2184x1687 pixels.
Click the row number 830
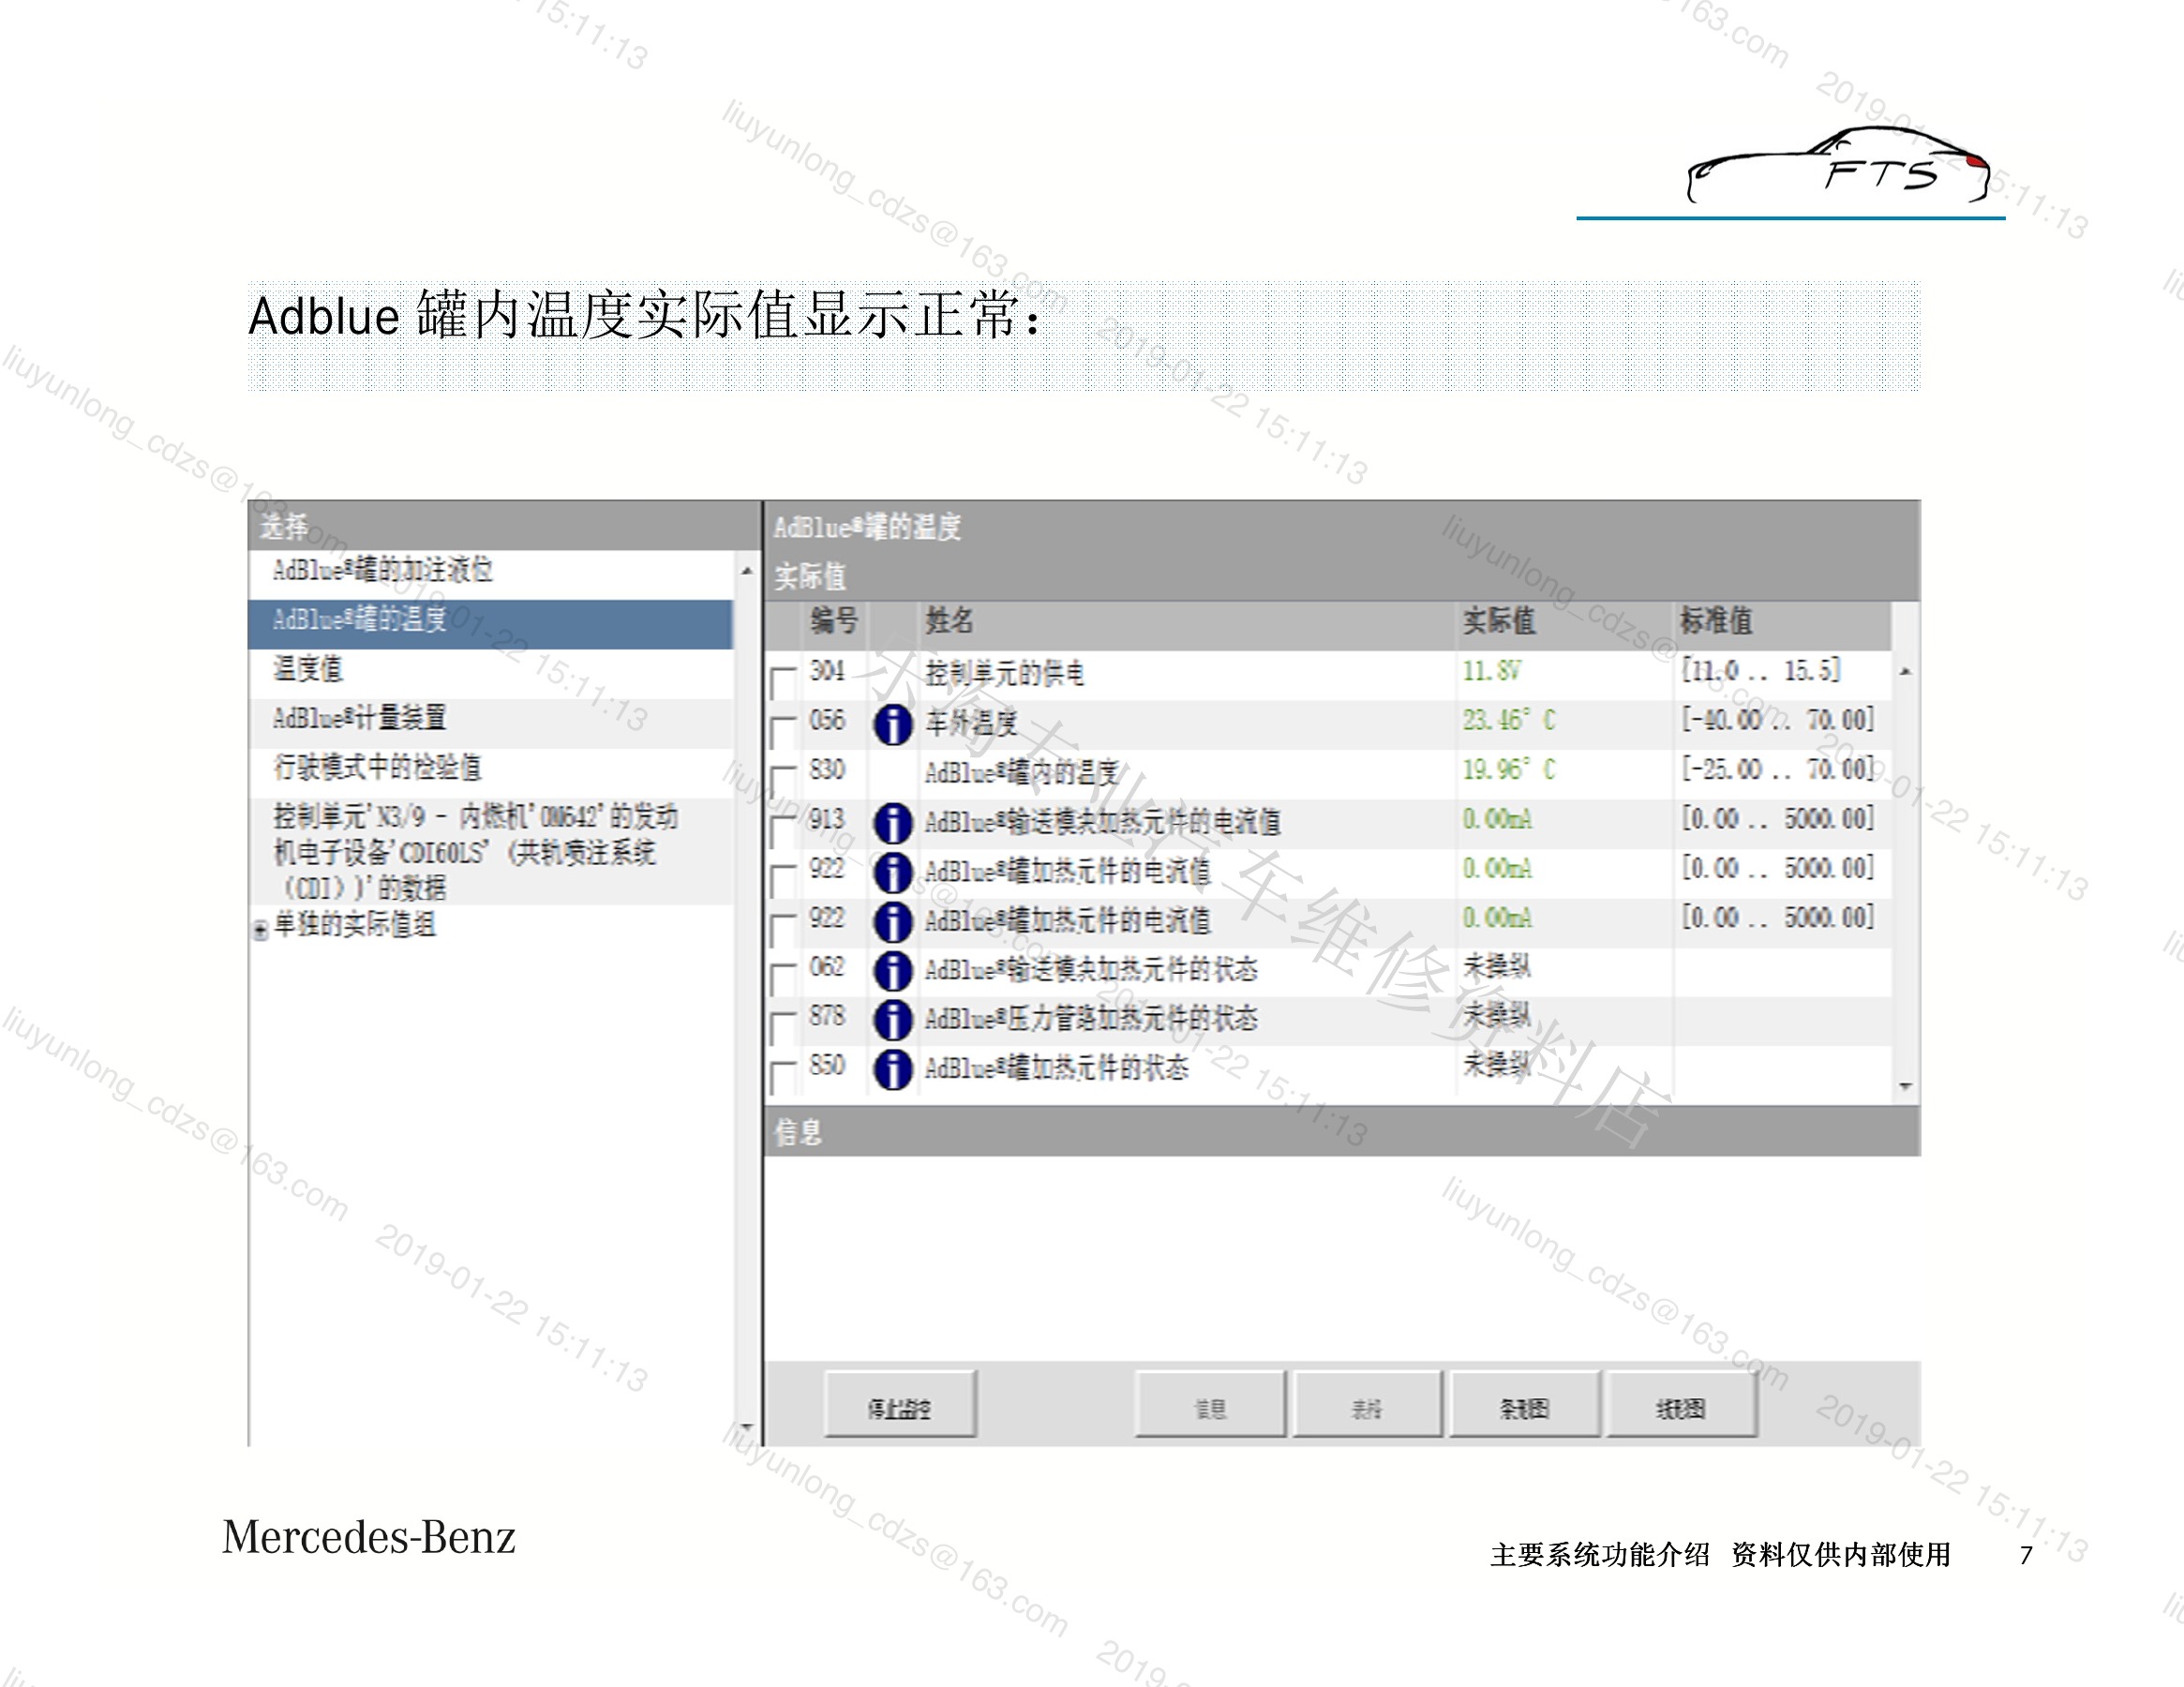827,770
